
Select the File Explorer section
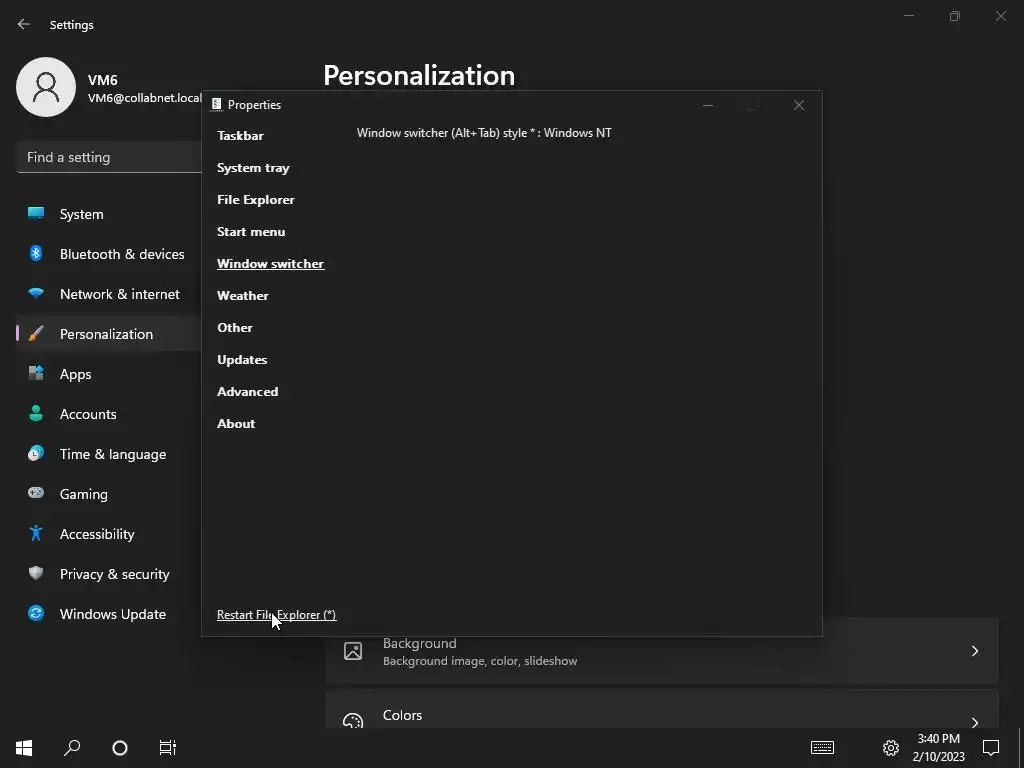coord(256,200)
